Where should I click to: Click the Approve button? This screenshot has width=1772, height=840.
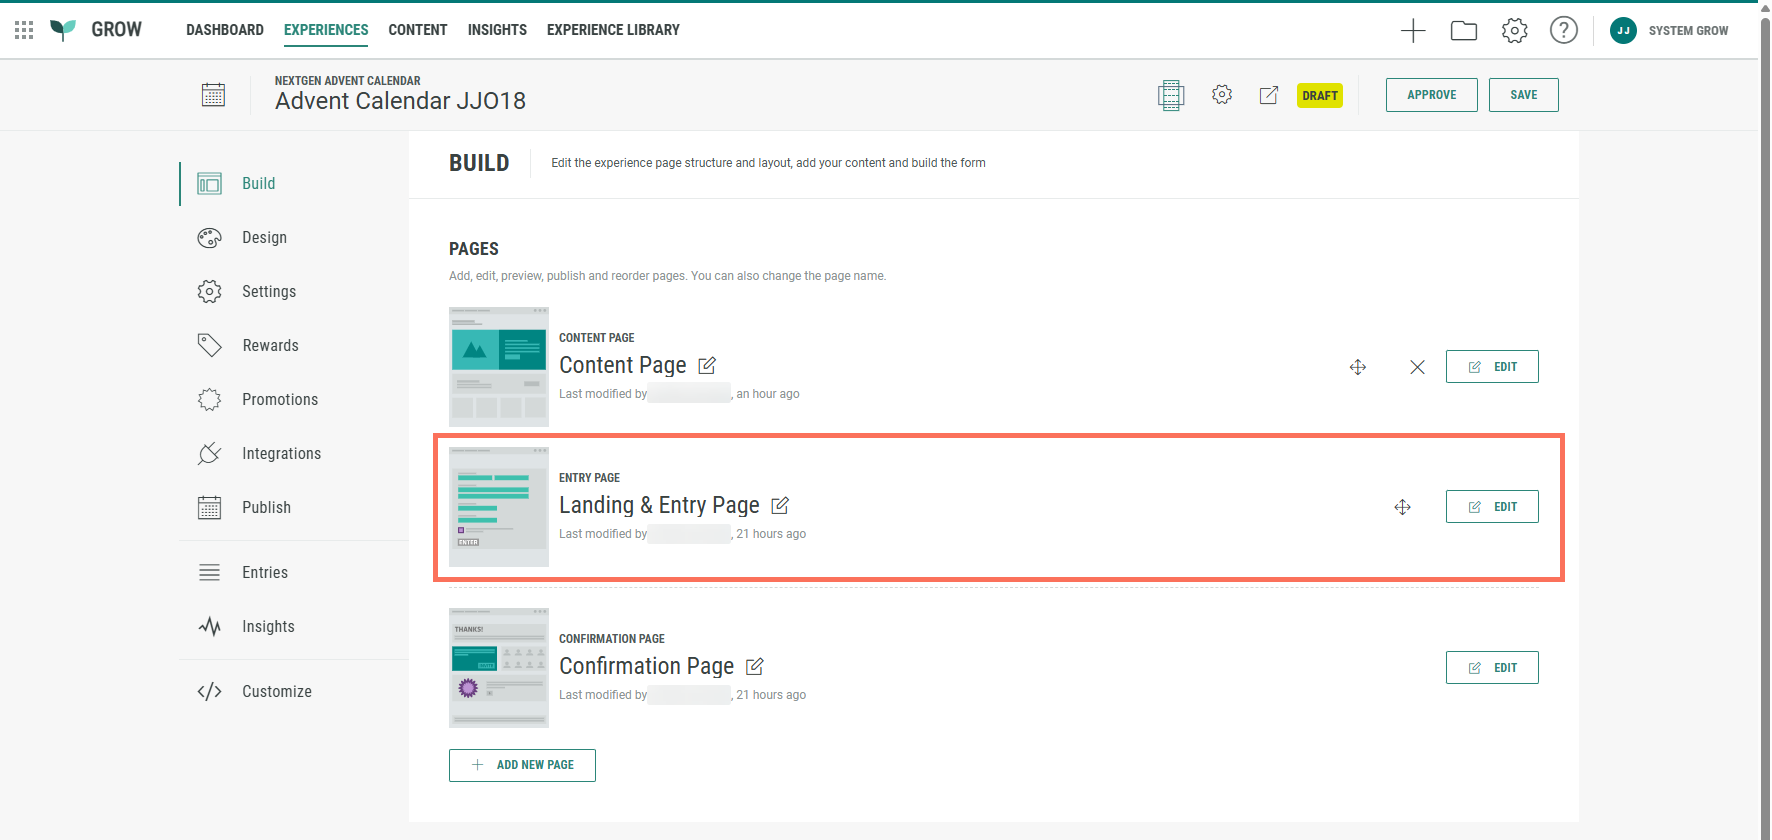tap(1431, 95)
